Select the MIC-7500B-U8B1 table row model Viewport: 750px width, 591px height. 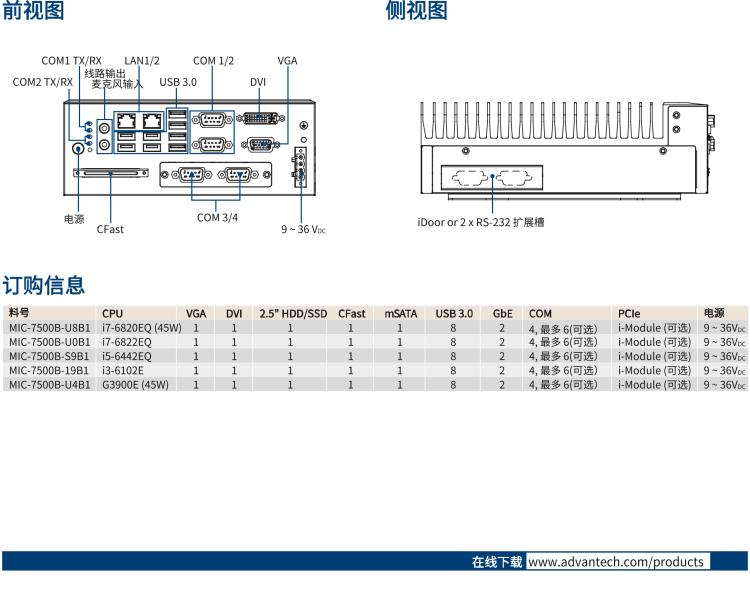[50, 327]
